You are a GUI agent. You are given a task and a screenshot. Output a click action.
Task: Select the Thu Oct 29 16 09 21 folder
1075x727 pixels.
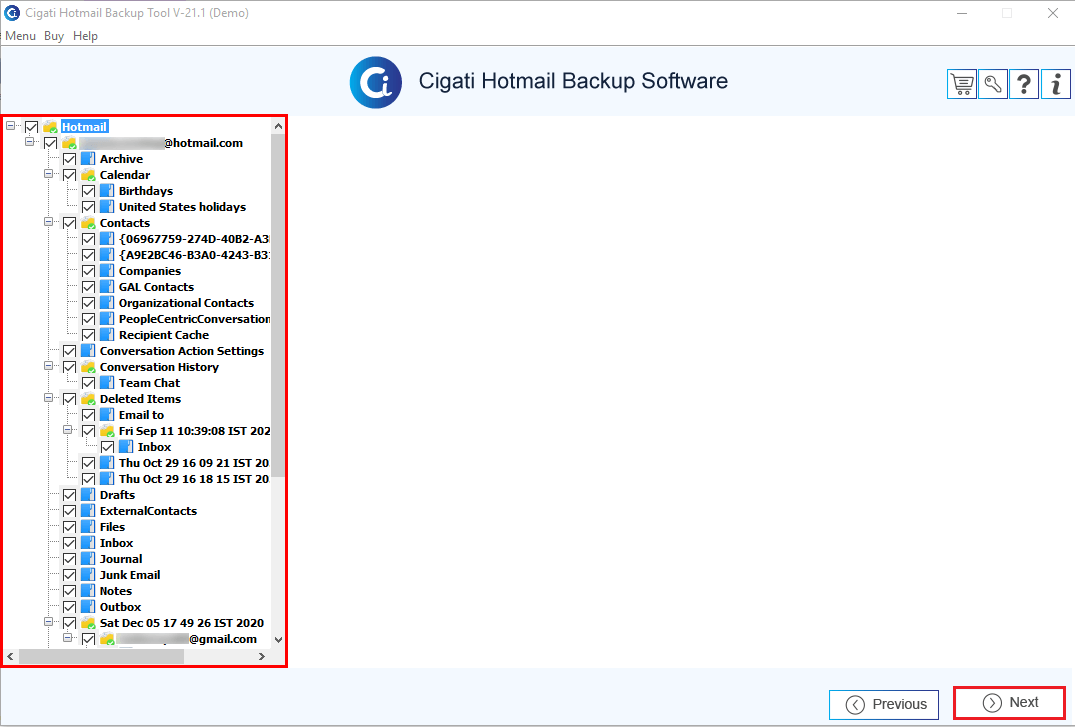194,463
